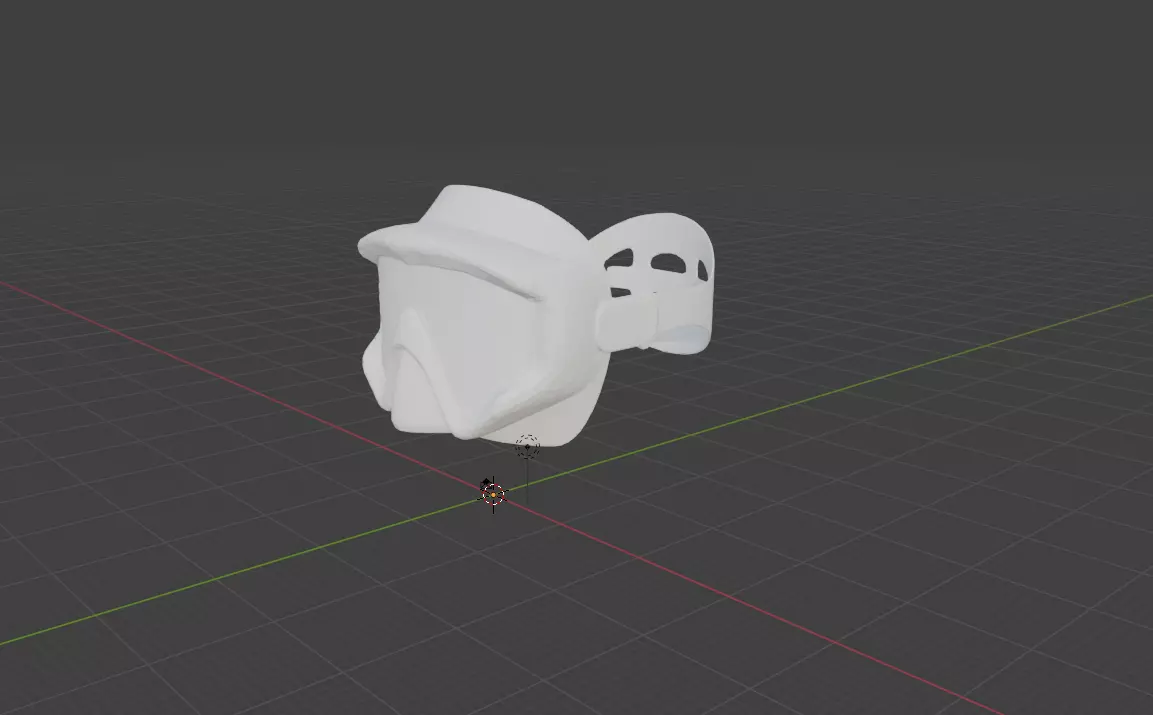Select the rectangular strap piece joining the meshes

click(x=626, y=323)
